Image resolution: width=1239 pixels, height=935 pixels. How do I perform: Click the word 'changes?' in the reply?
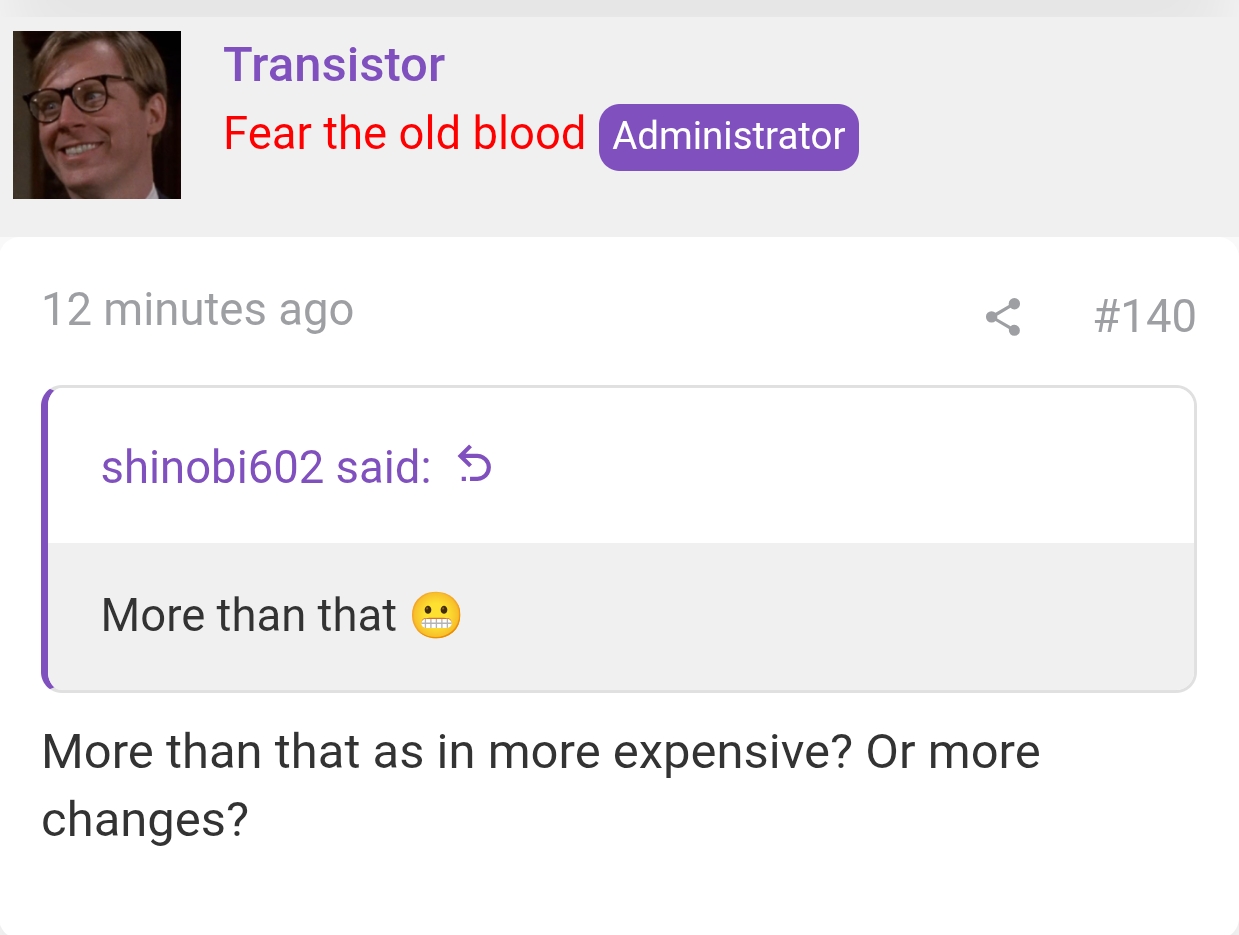tap(145, 820)
